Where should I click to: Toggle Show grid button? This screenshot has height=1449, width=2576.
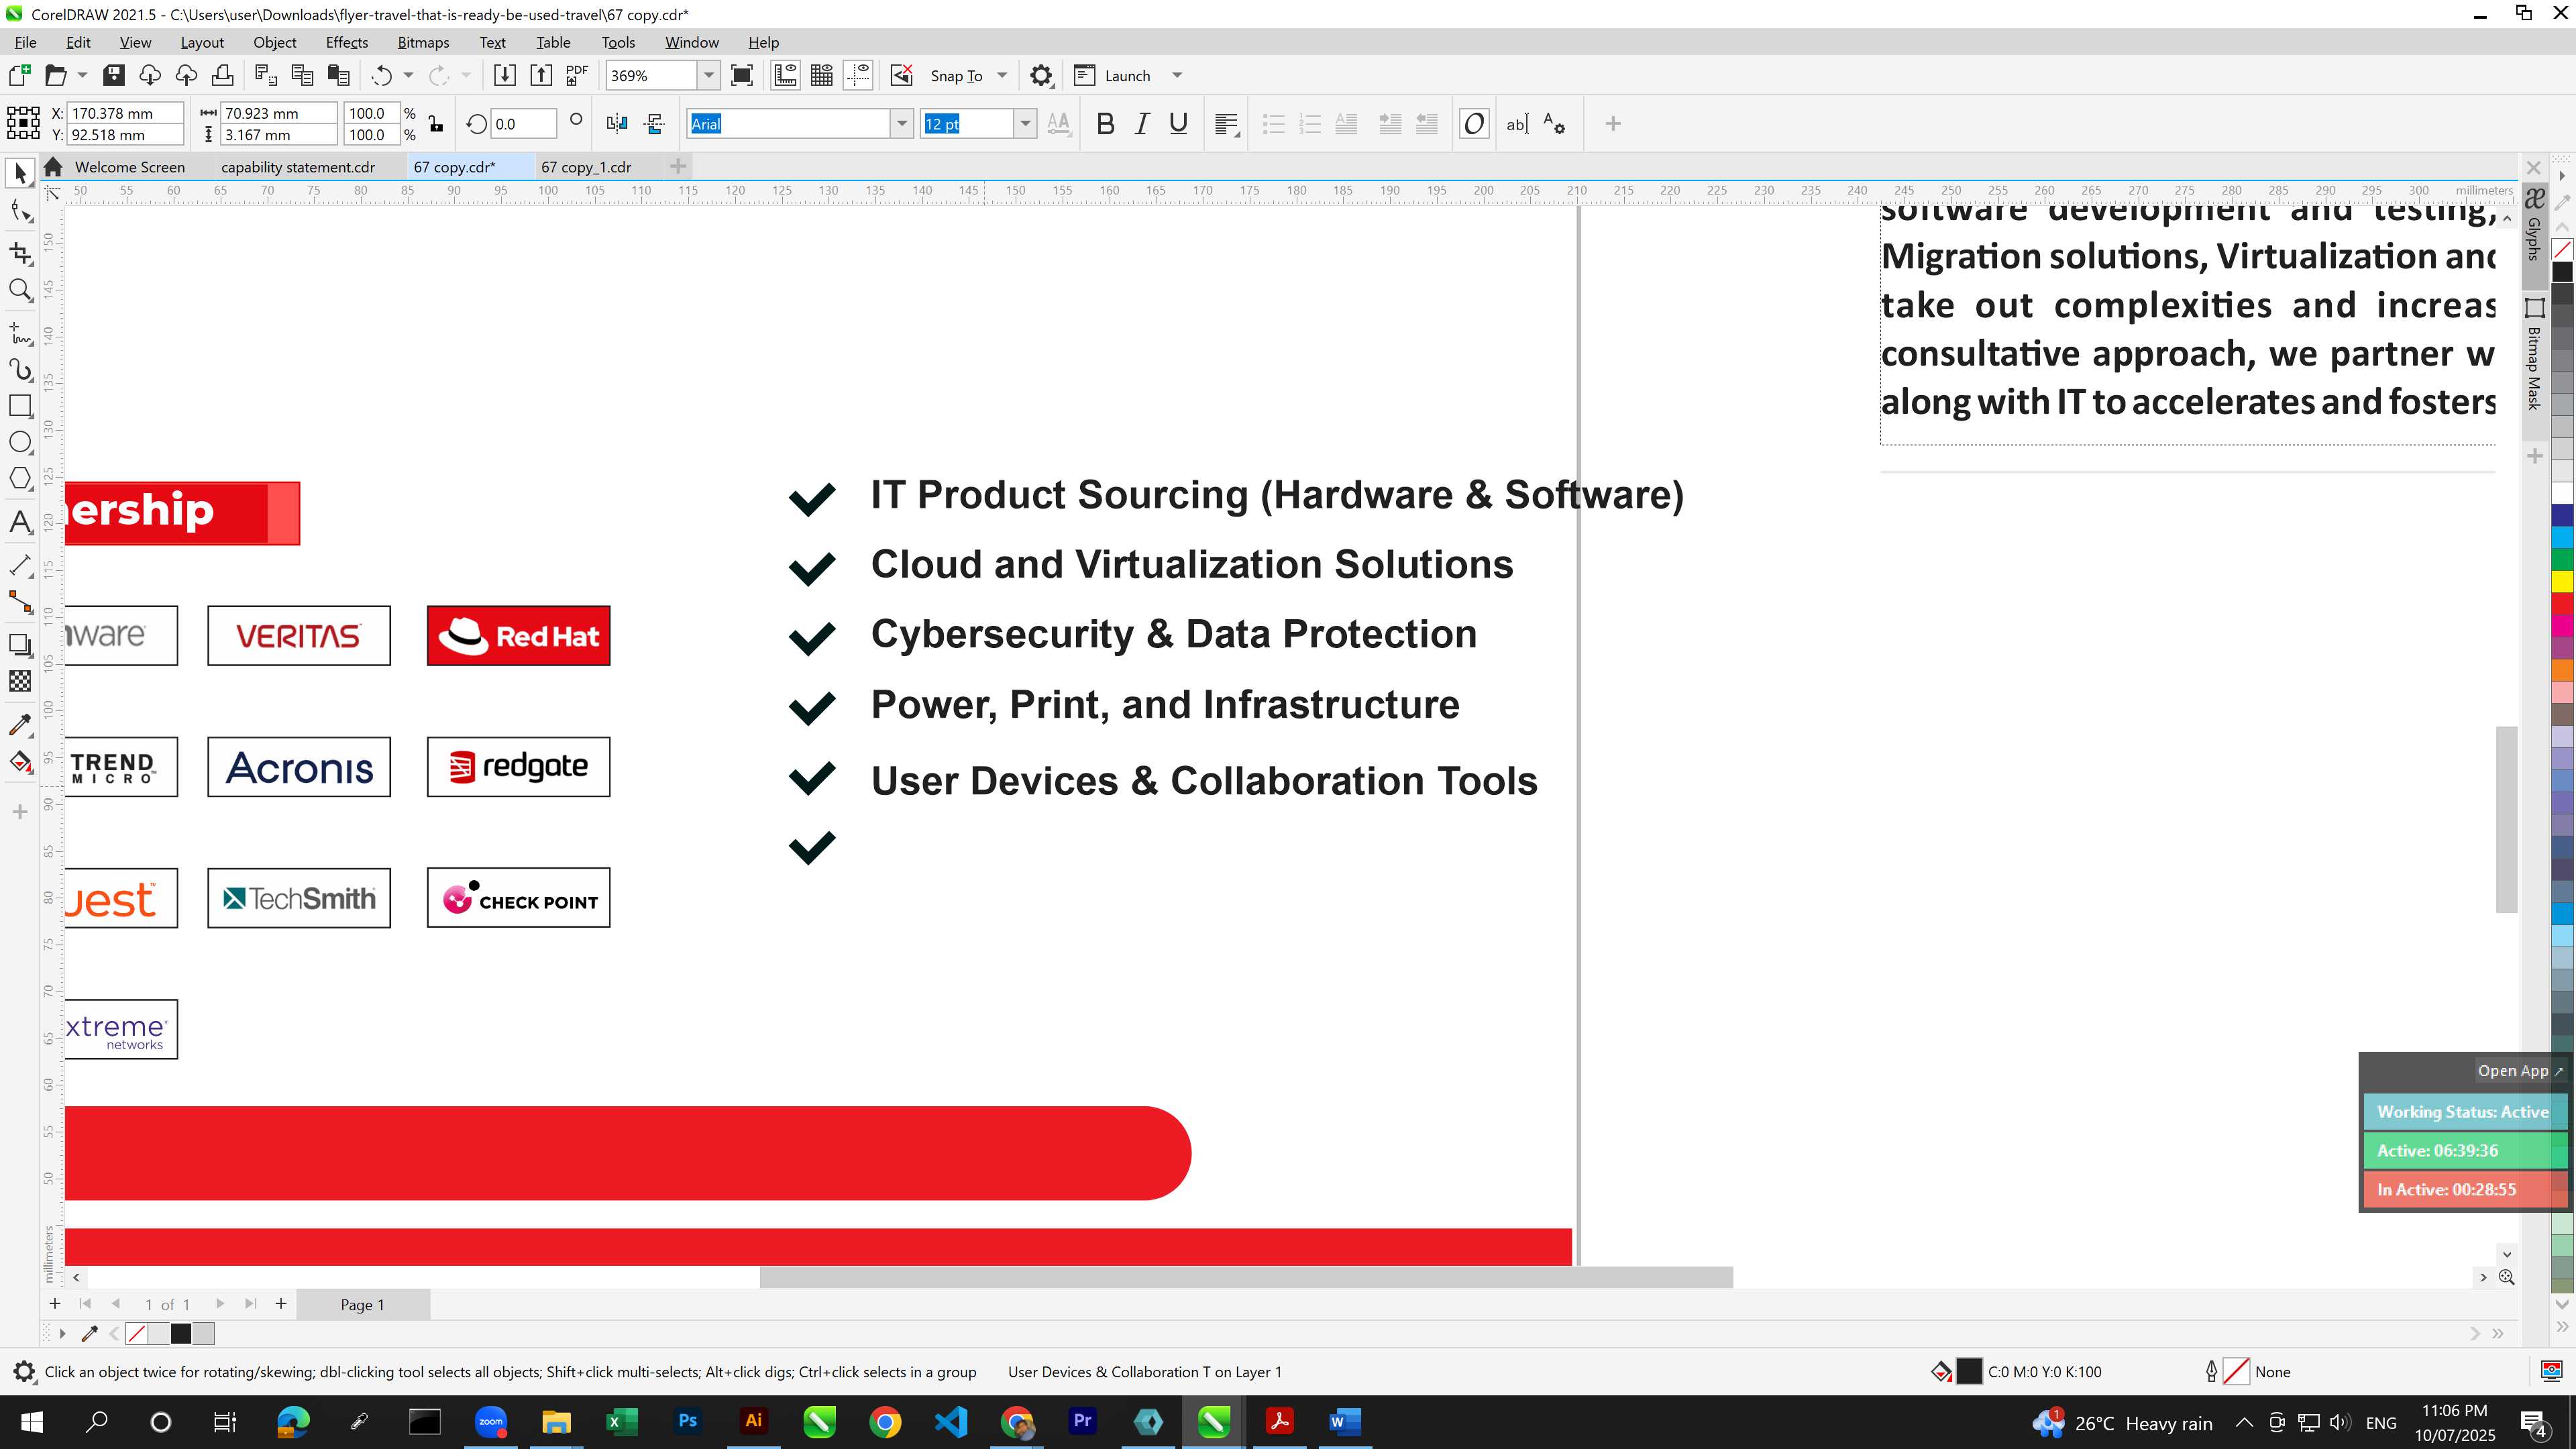click(822, 75)
